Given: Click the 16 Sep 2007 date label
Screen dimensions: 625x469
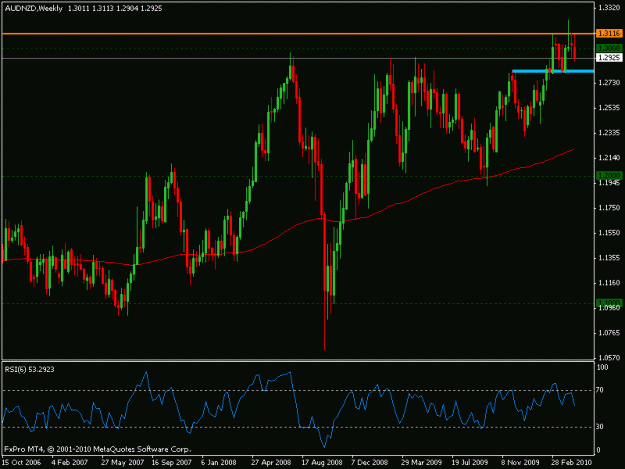Looking at the screenshot, I should tap(172, 463).
